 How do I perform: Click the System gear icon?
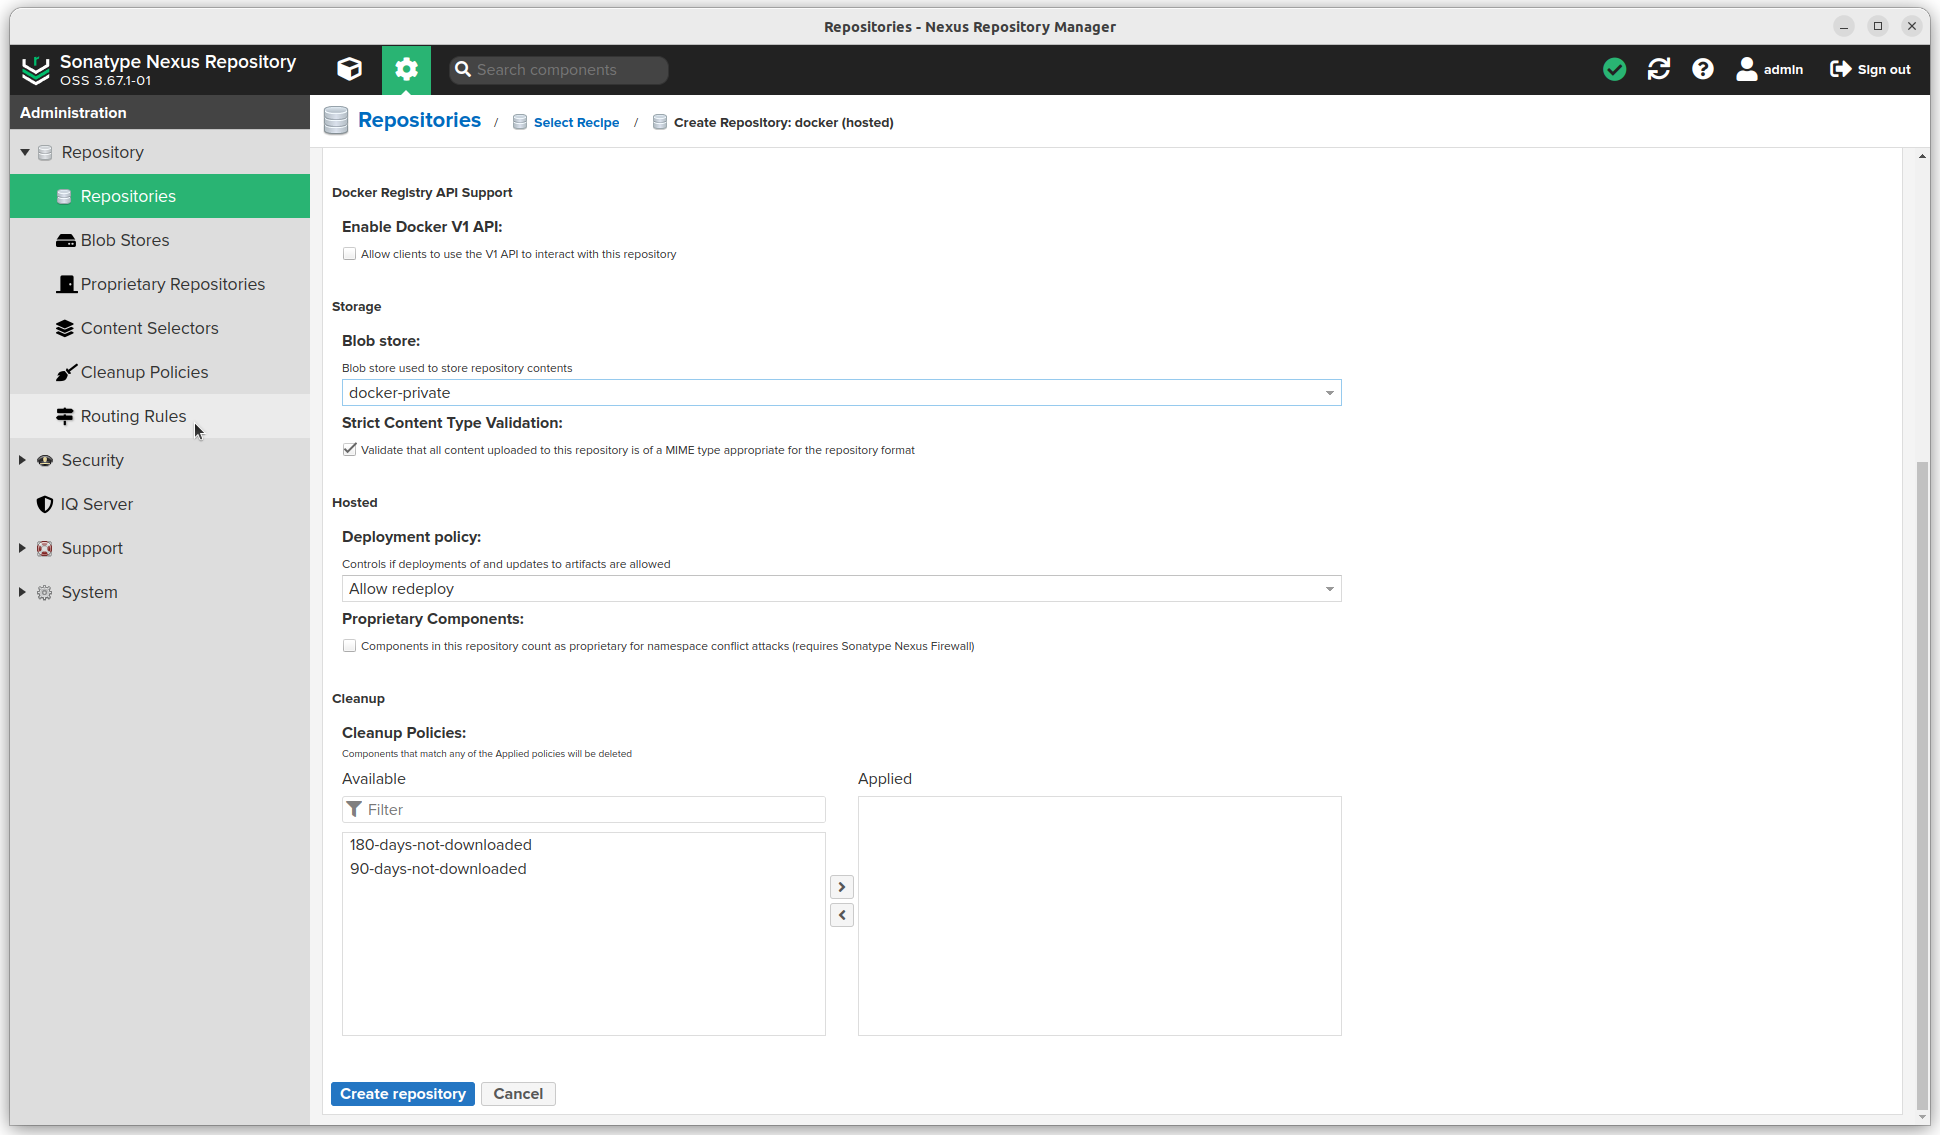coord(45,592)
